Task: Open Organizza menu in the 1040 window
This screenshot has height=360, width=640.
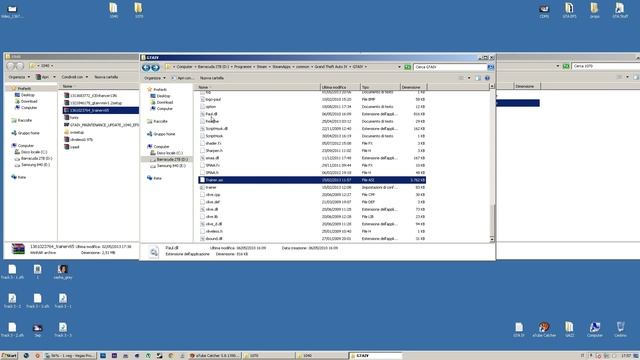Action: (x=19, y=77)
